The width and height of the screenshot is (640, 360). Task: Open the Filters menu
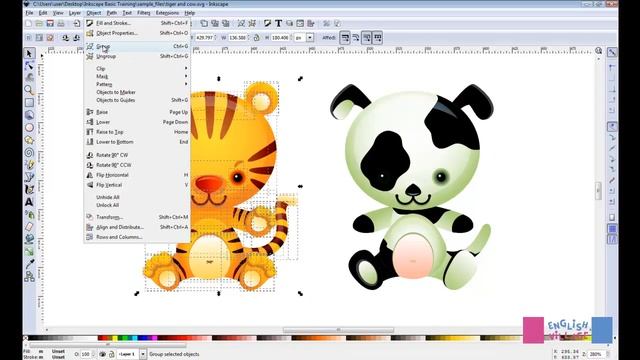point(144,13)
